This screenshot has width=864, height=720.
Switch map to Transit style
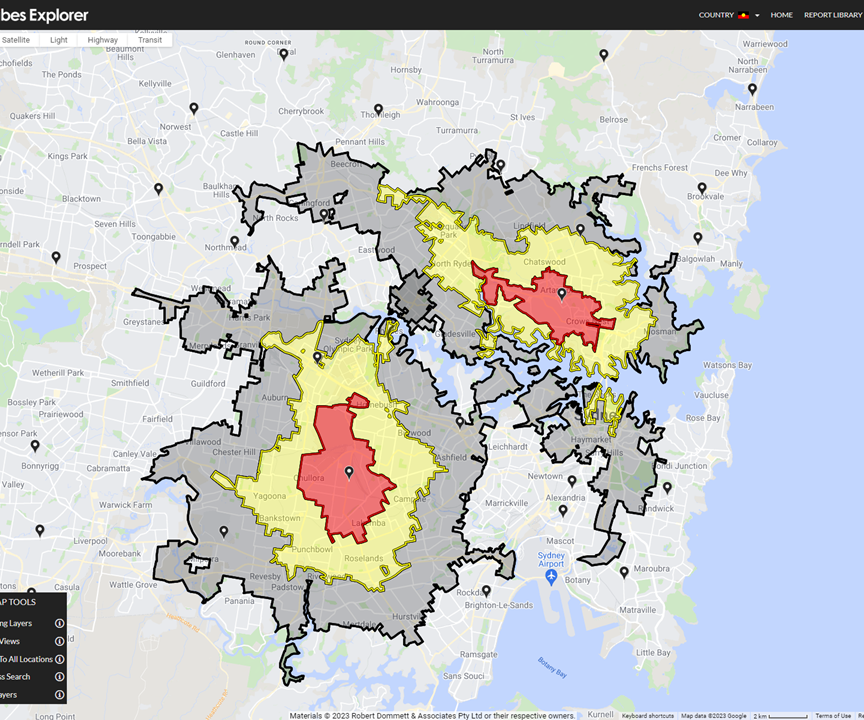click(x=150, y=40)
